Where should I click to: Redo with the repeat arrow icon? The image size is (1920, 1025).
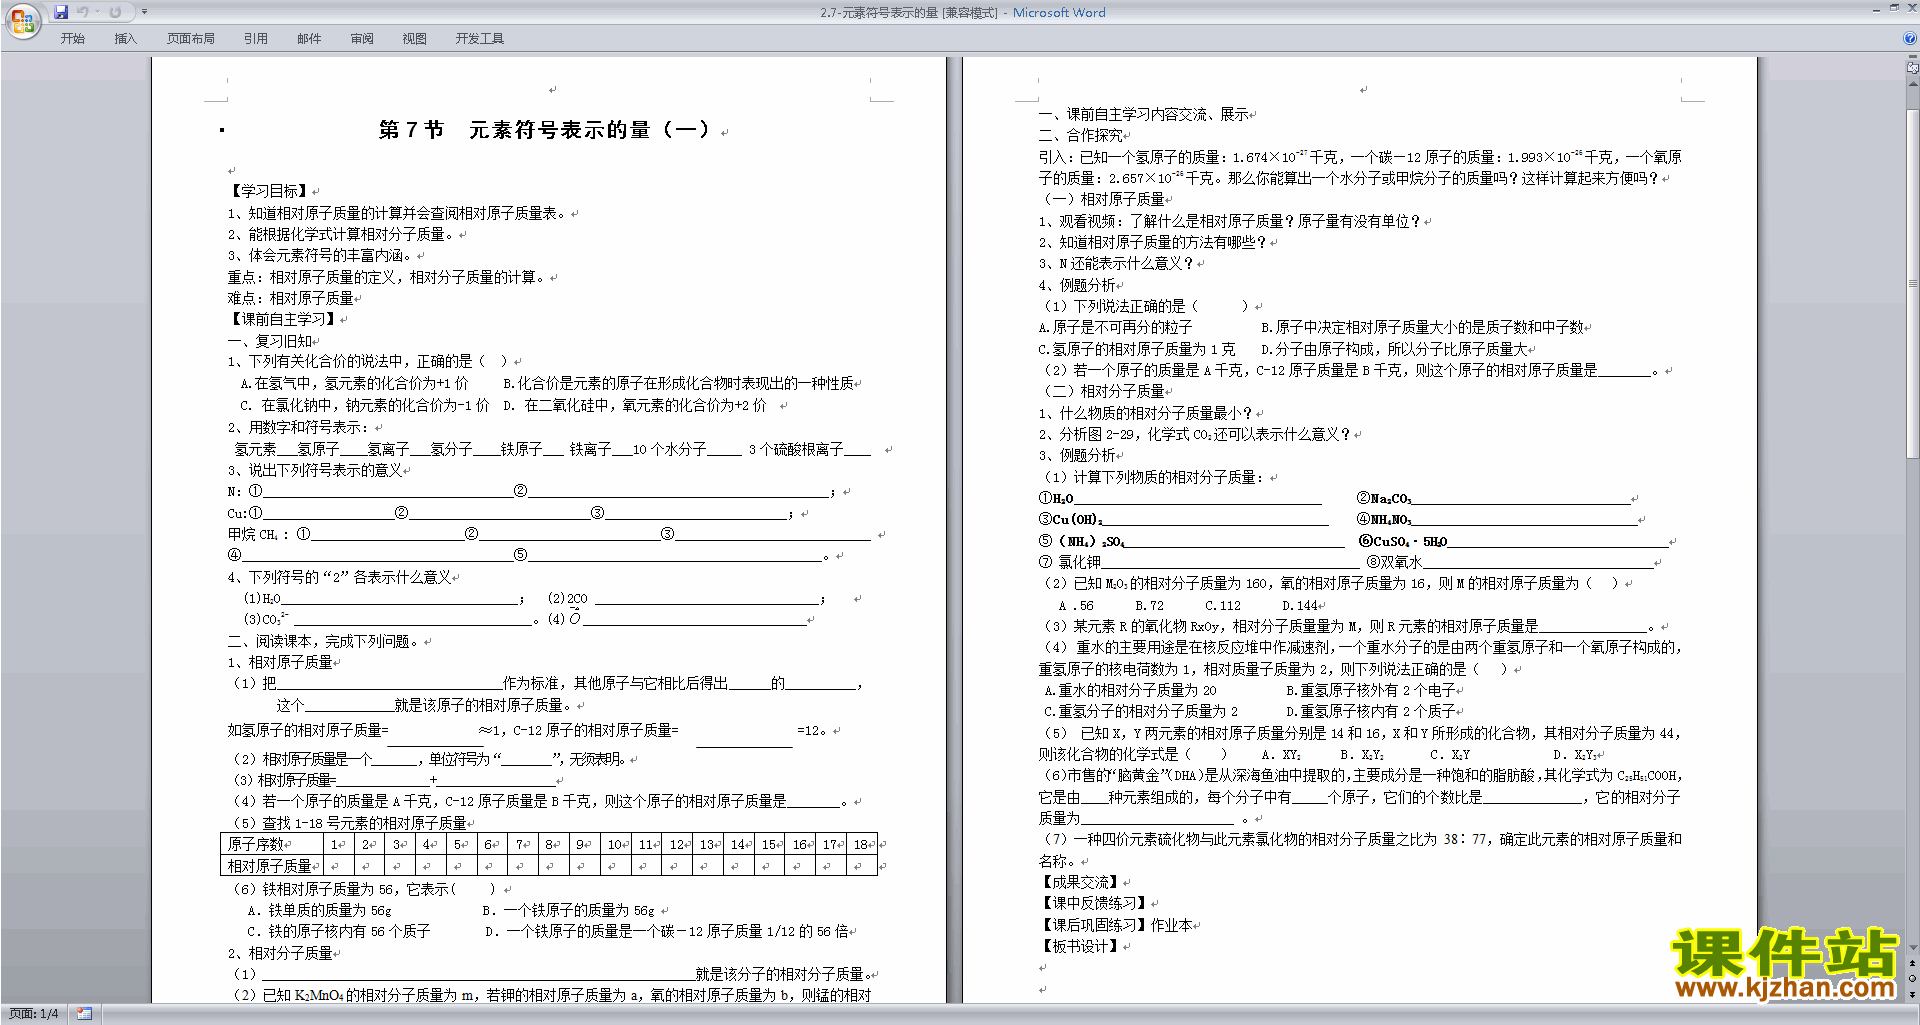(x=116, y=12)
